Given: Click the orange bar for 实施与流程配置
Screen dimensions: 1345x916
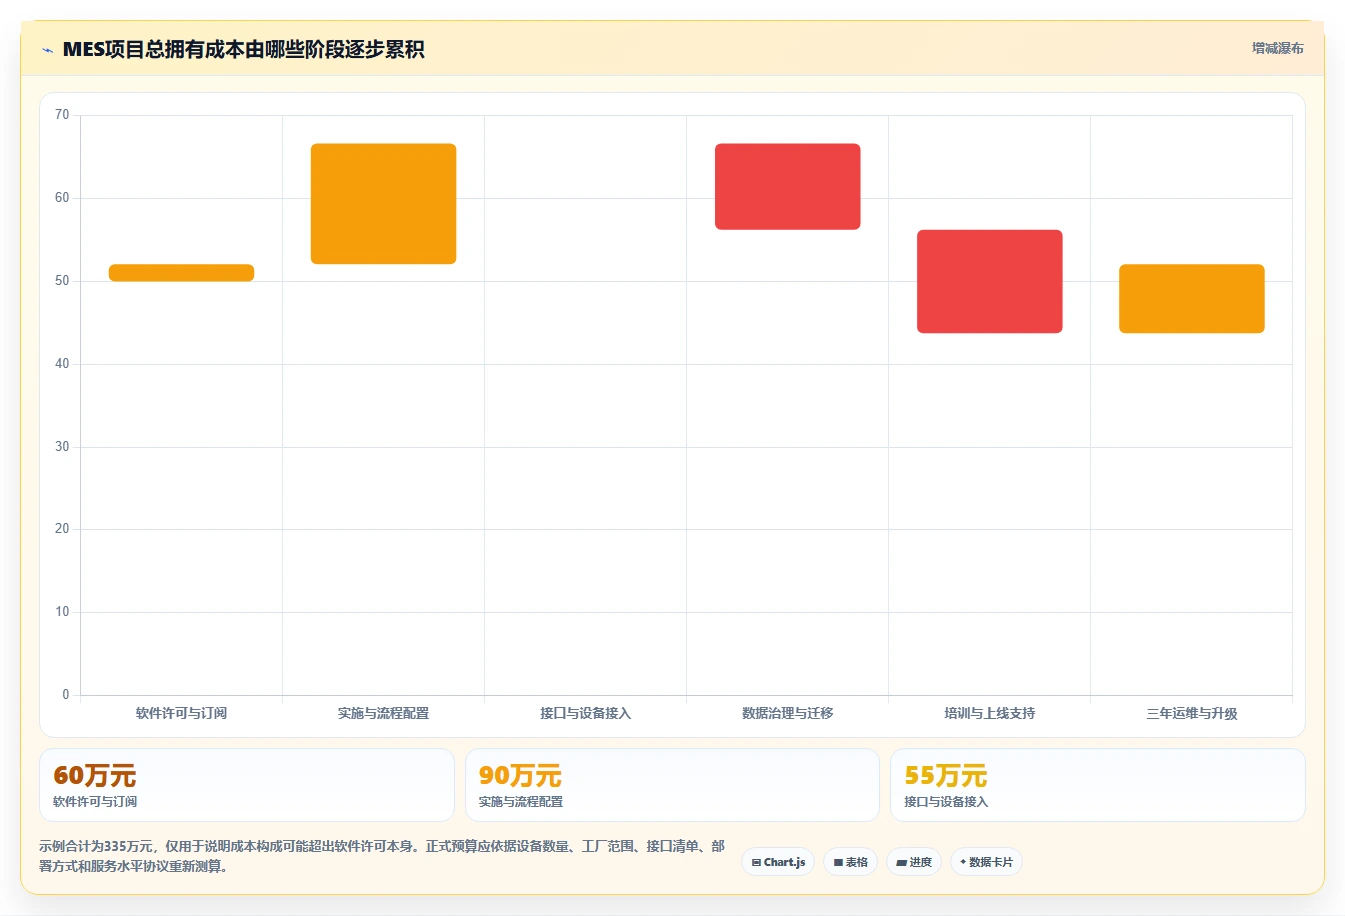Looking at the screenshot, I should pos(383,204).
